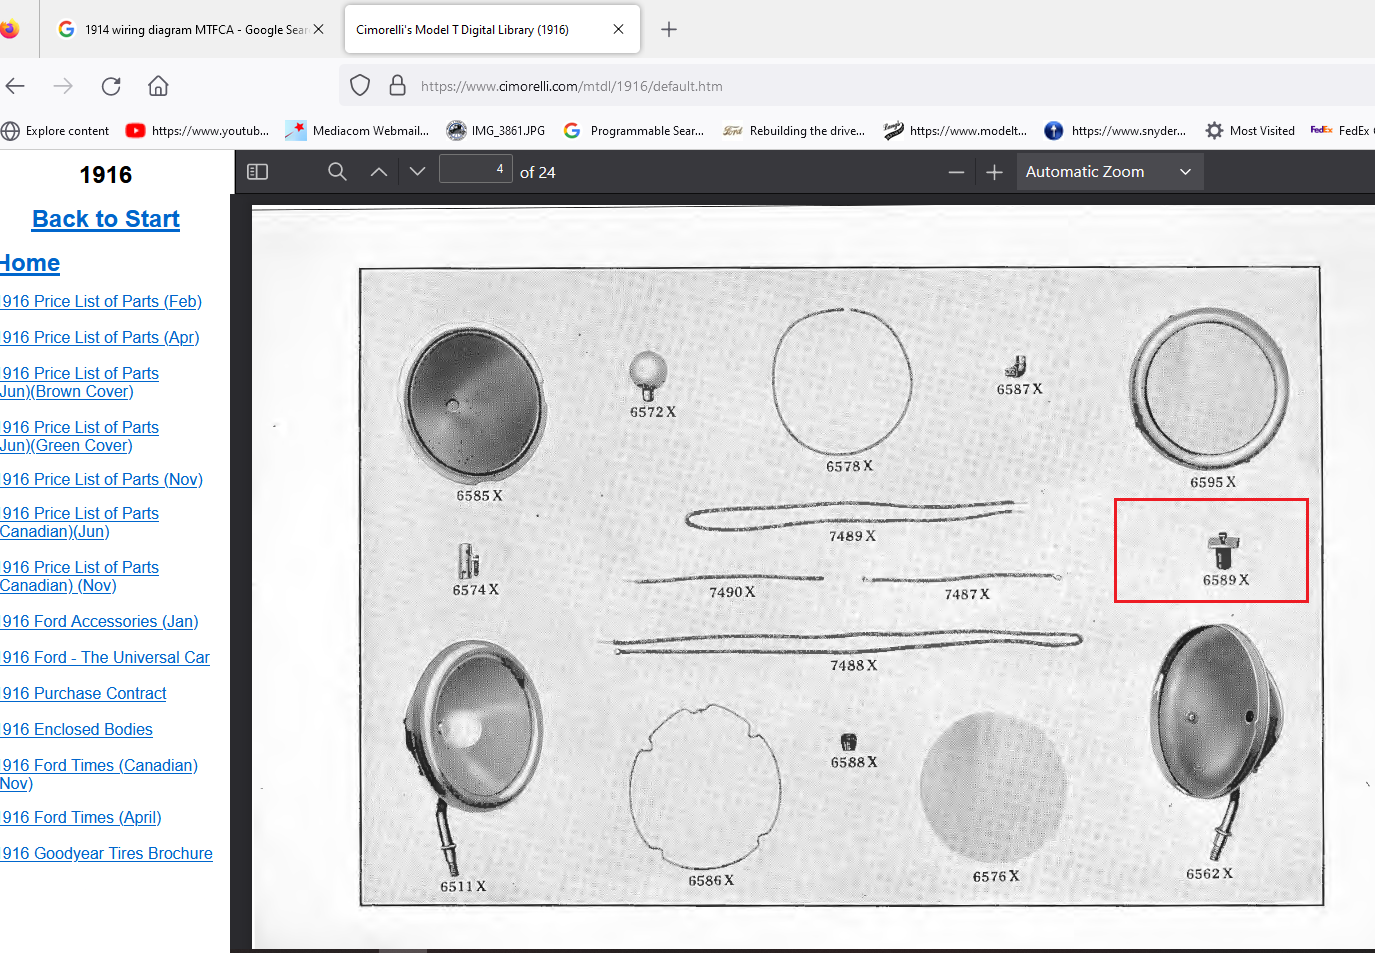
Task: Open 1916 Ford Accessories (Jan) link
Action: pos(100,621)
